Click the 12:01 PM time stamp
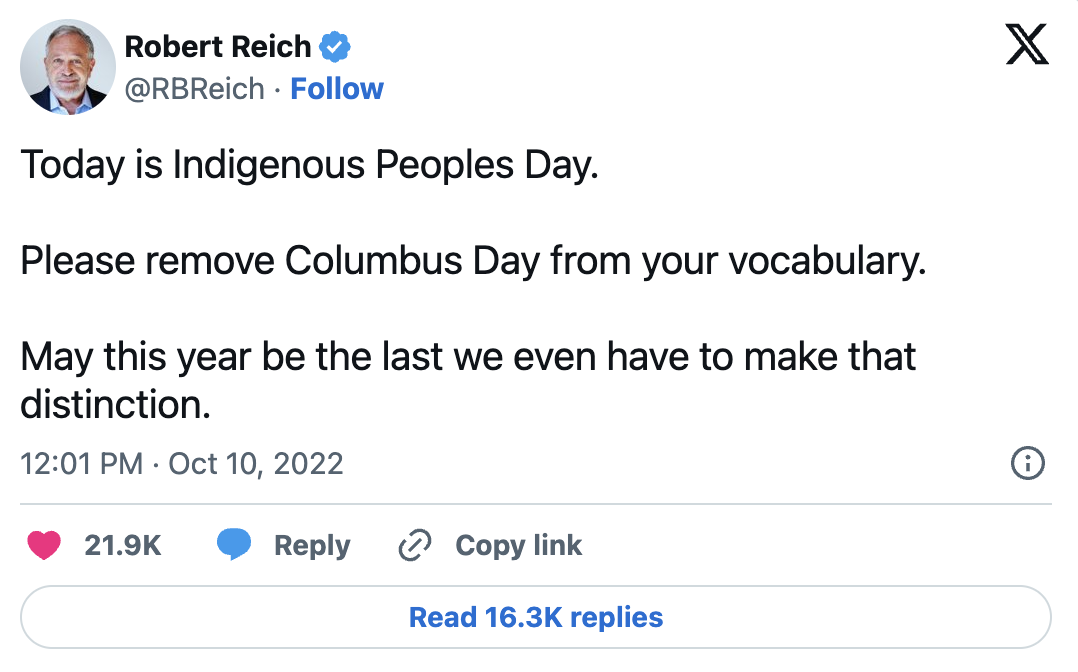This screenshot has height=672, width=1078. [x=81, y=464]
